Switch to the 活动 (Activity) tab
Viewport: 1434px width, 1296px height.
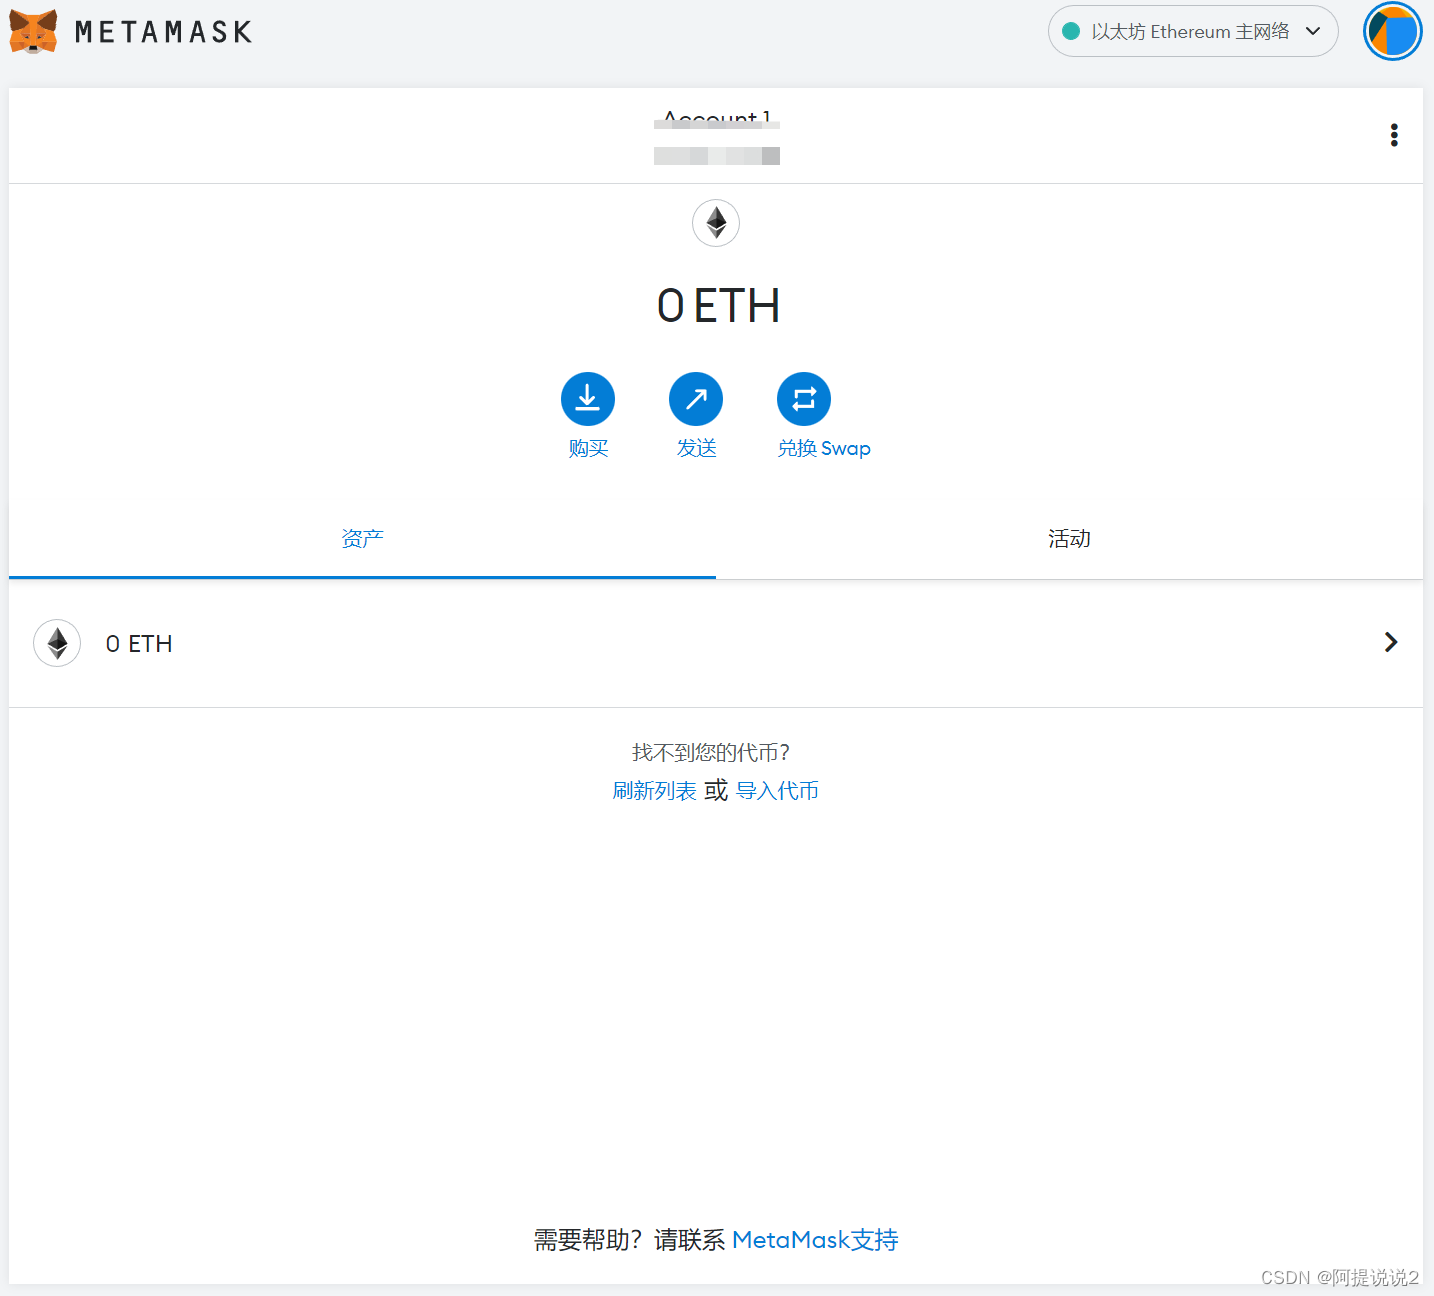pyautogui.click(x=1069, y=539)
